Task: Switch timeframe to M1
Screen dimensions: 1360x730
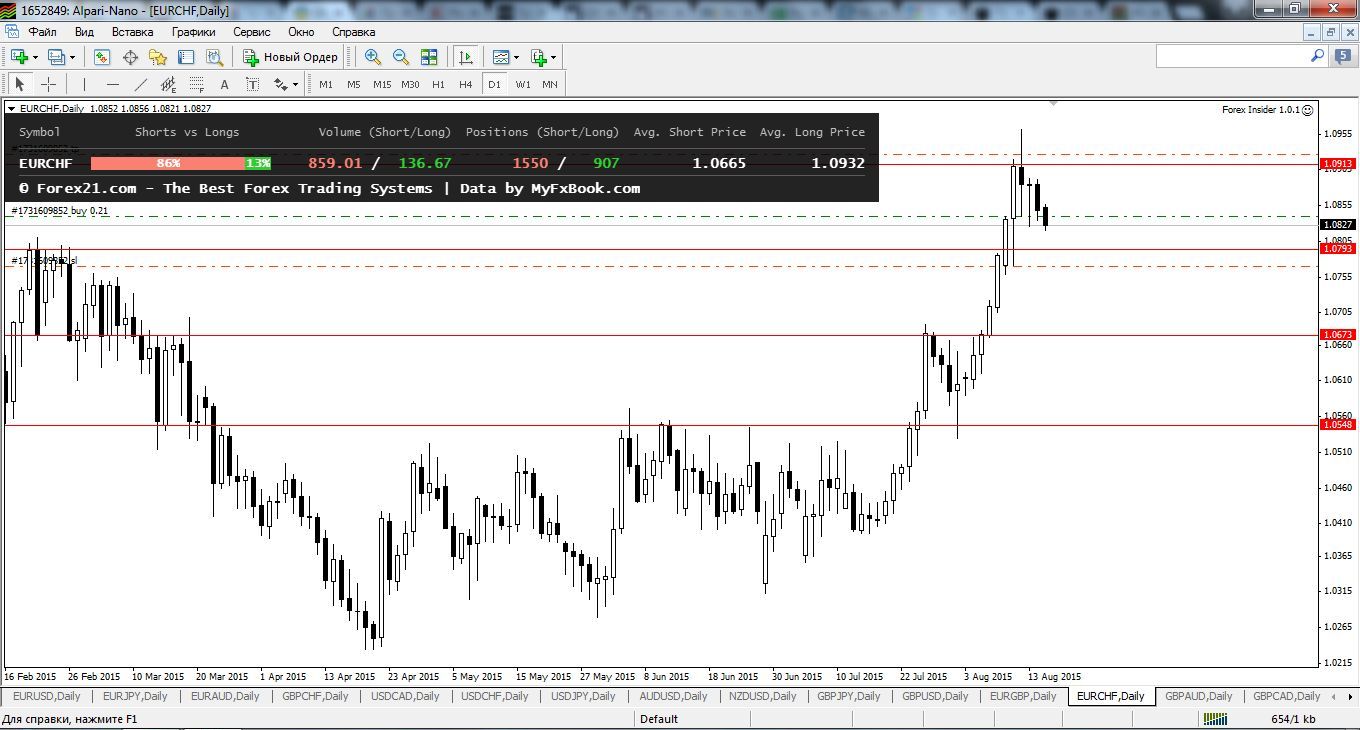Action: [326, 84]
